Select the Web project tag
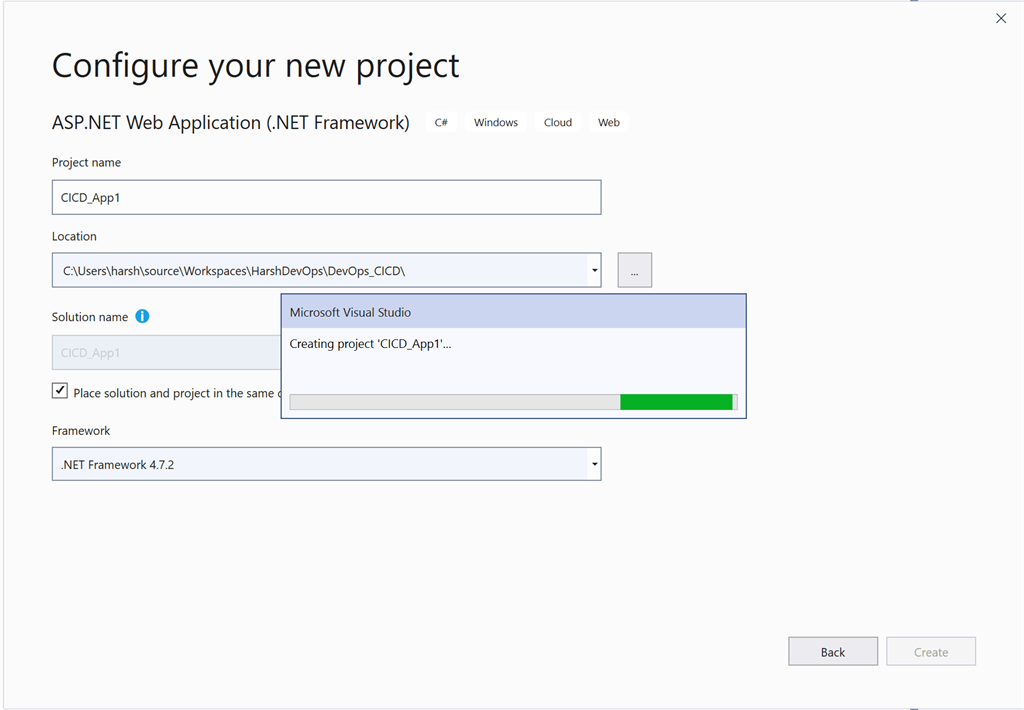This screenshot has height=710, width=1024. [608, 122]
